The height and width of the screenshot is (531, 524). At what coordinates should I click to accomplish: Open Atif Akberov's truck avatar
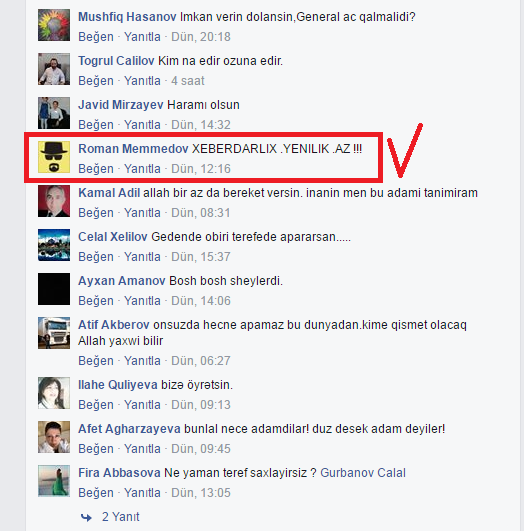(54, 333)
